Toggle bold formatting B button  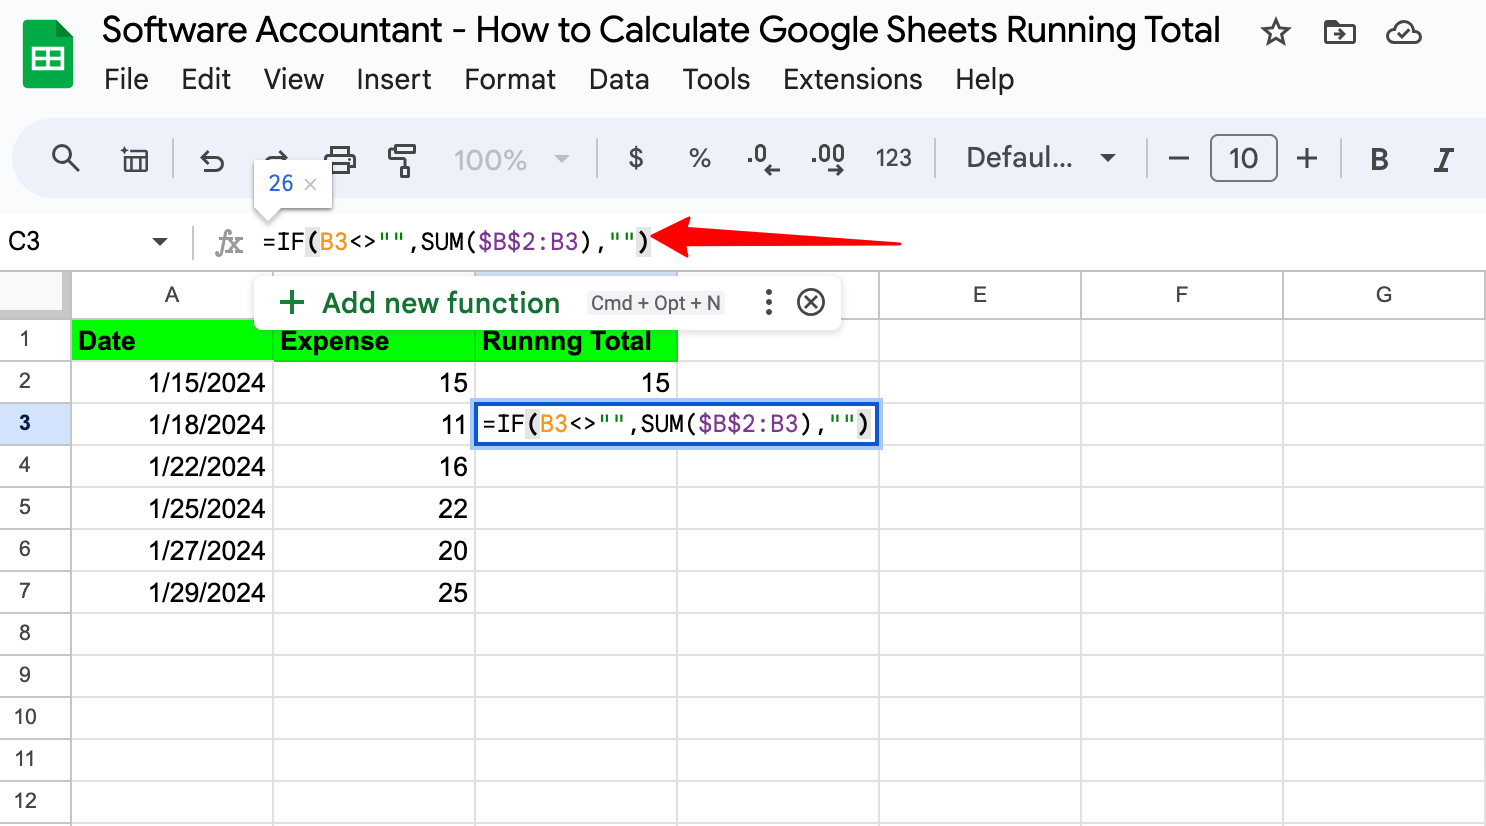(1379, 159)
